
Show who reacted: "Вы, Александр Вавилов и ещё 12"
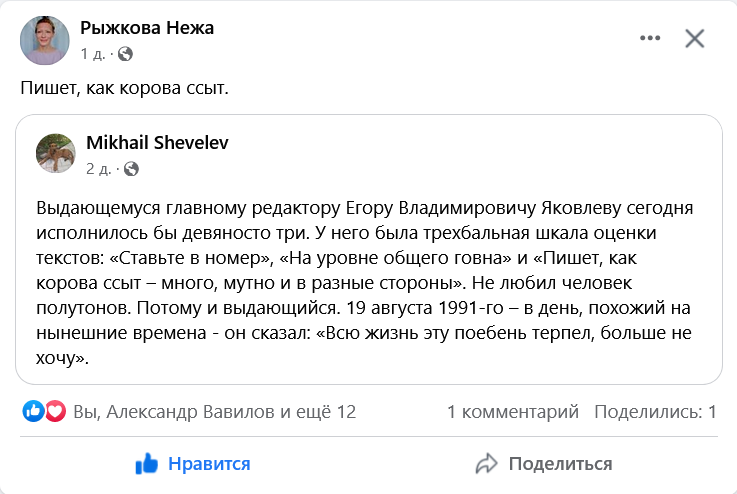[x=214, y=411]
